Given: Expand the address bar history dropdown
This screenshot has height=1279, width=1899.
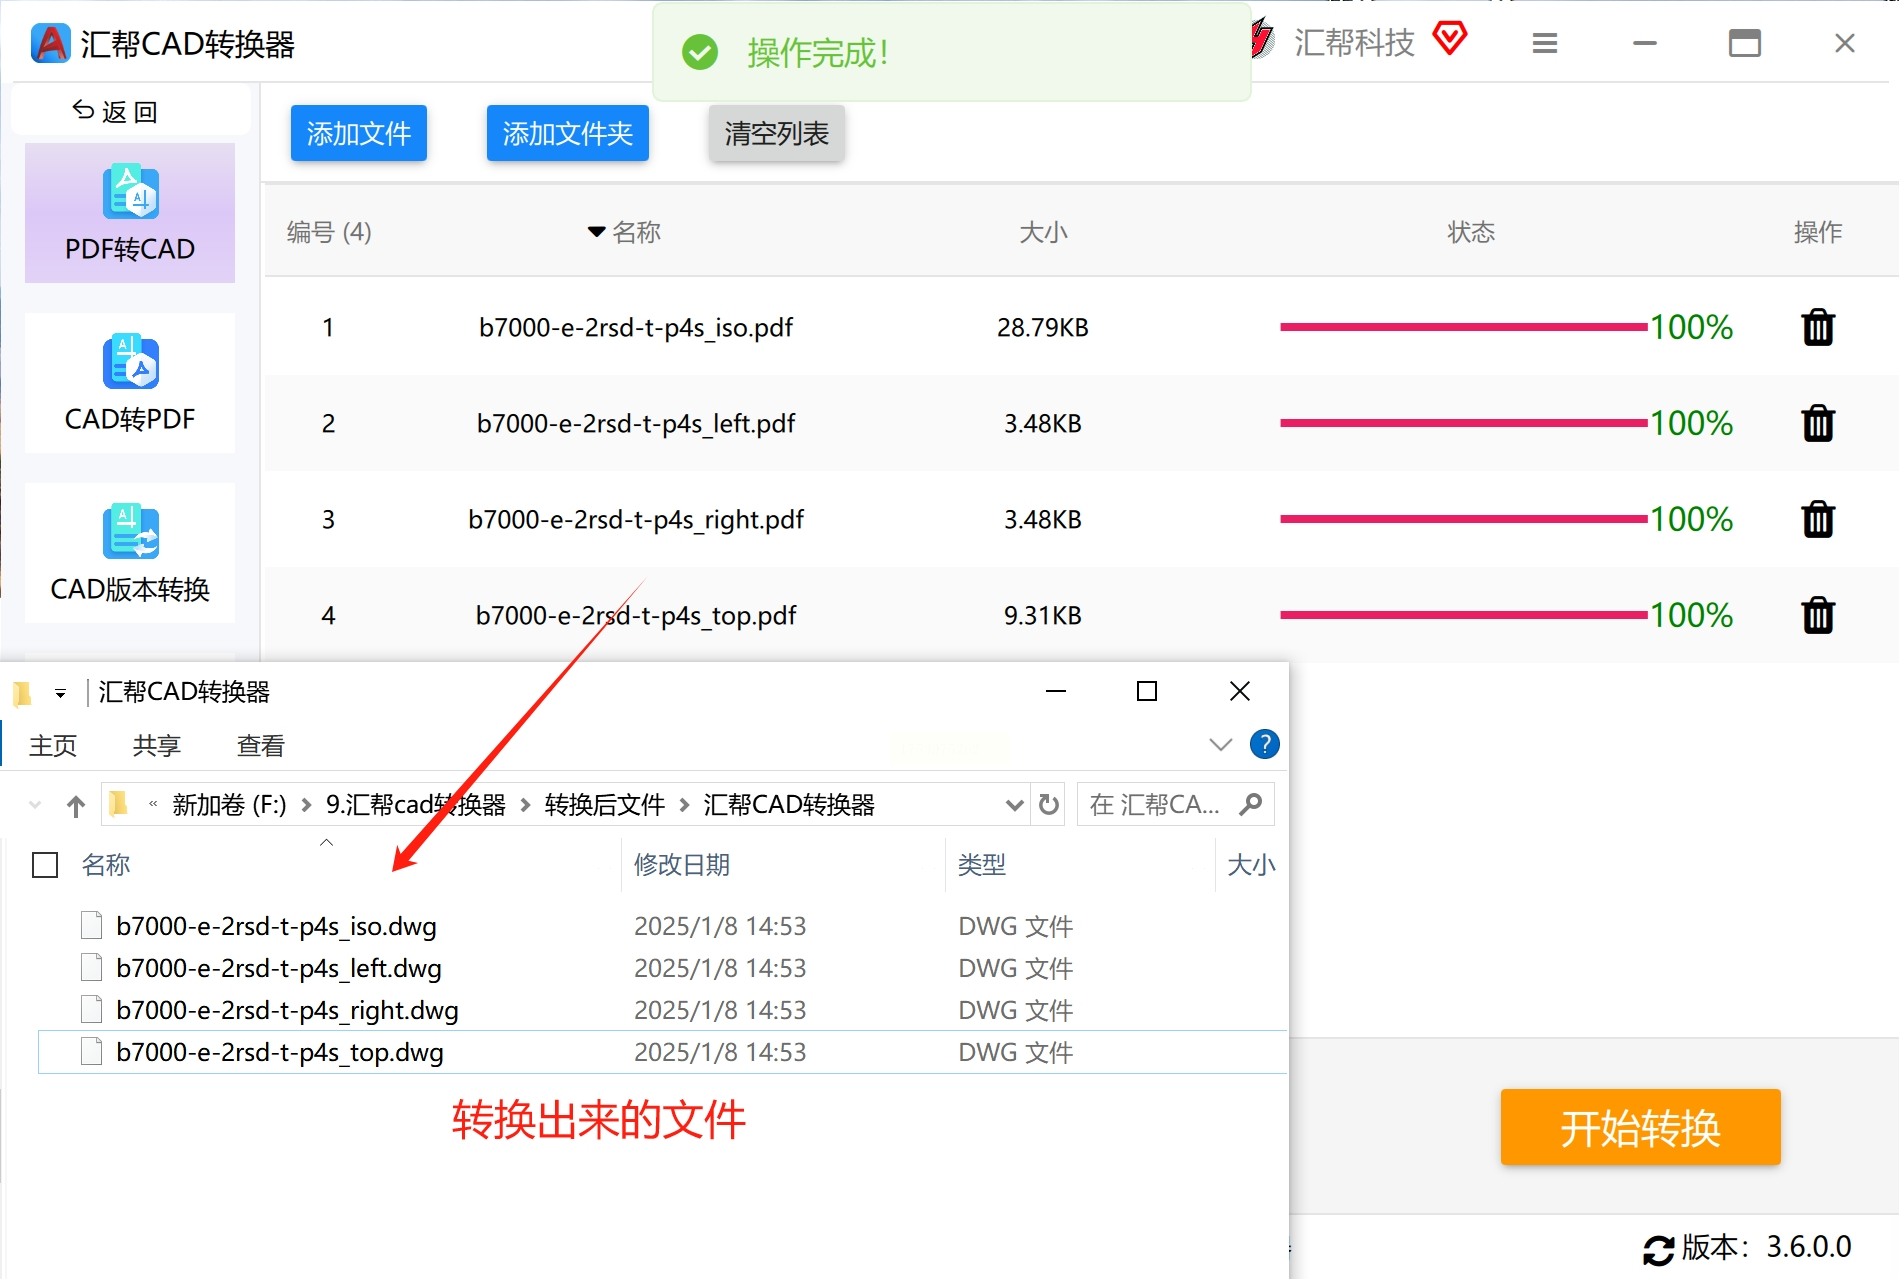Looking at the screenshot, I should tap(1014, 805).
